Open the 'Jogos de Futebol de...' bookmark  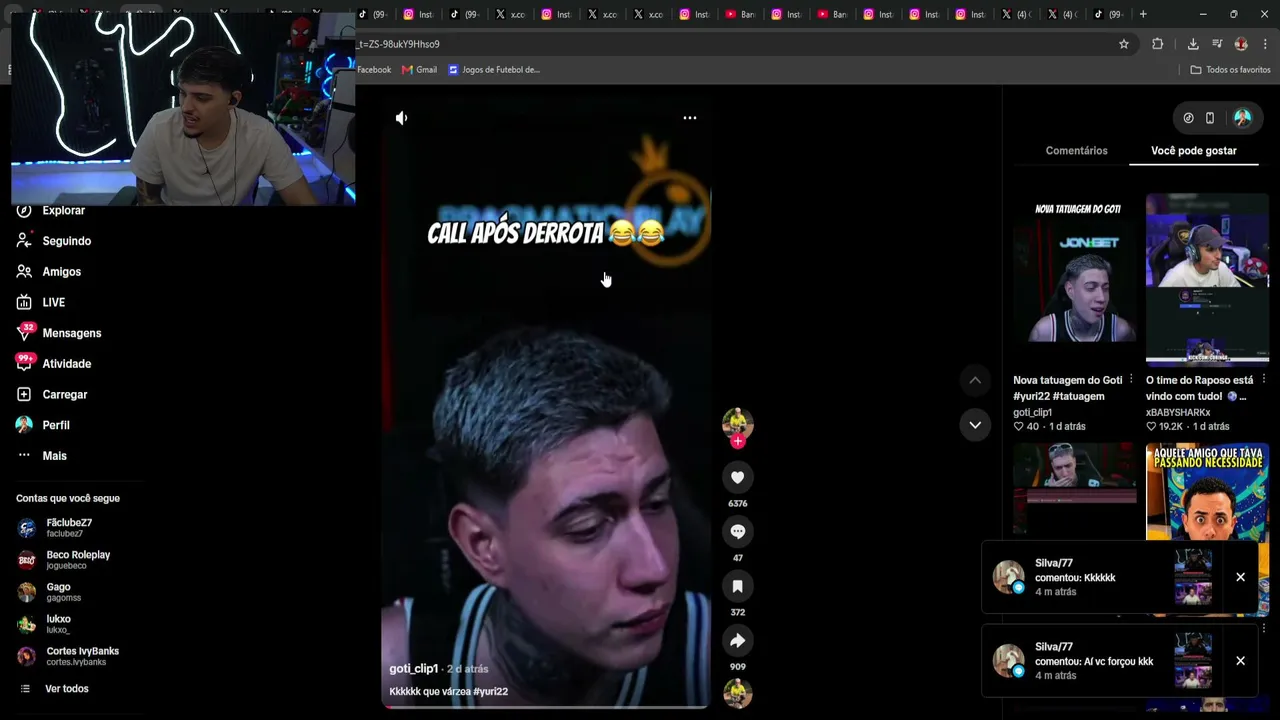click(x=494, y=70)
